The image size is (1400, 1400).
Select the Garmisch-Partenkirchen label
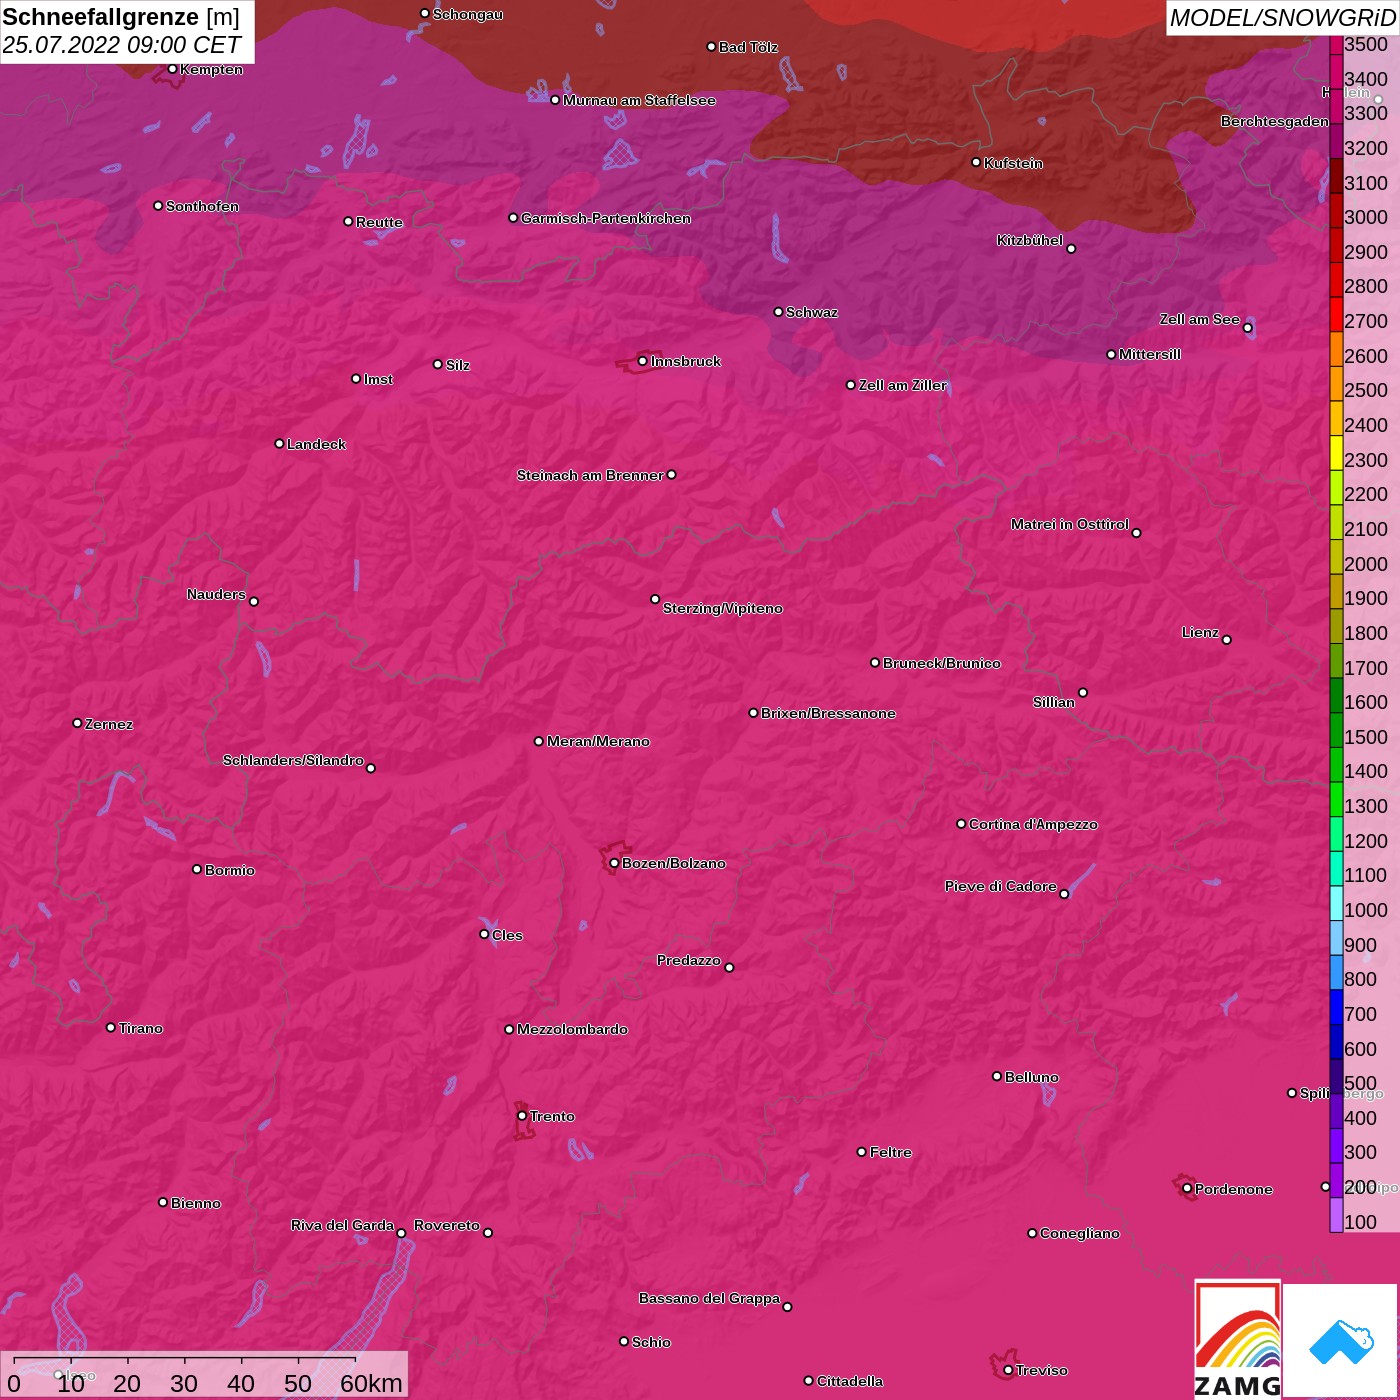(606, 218)
